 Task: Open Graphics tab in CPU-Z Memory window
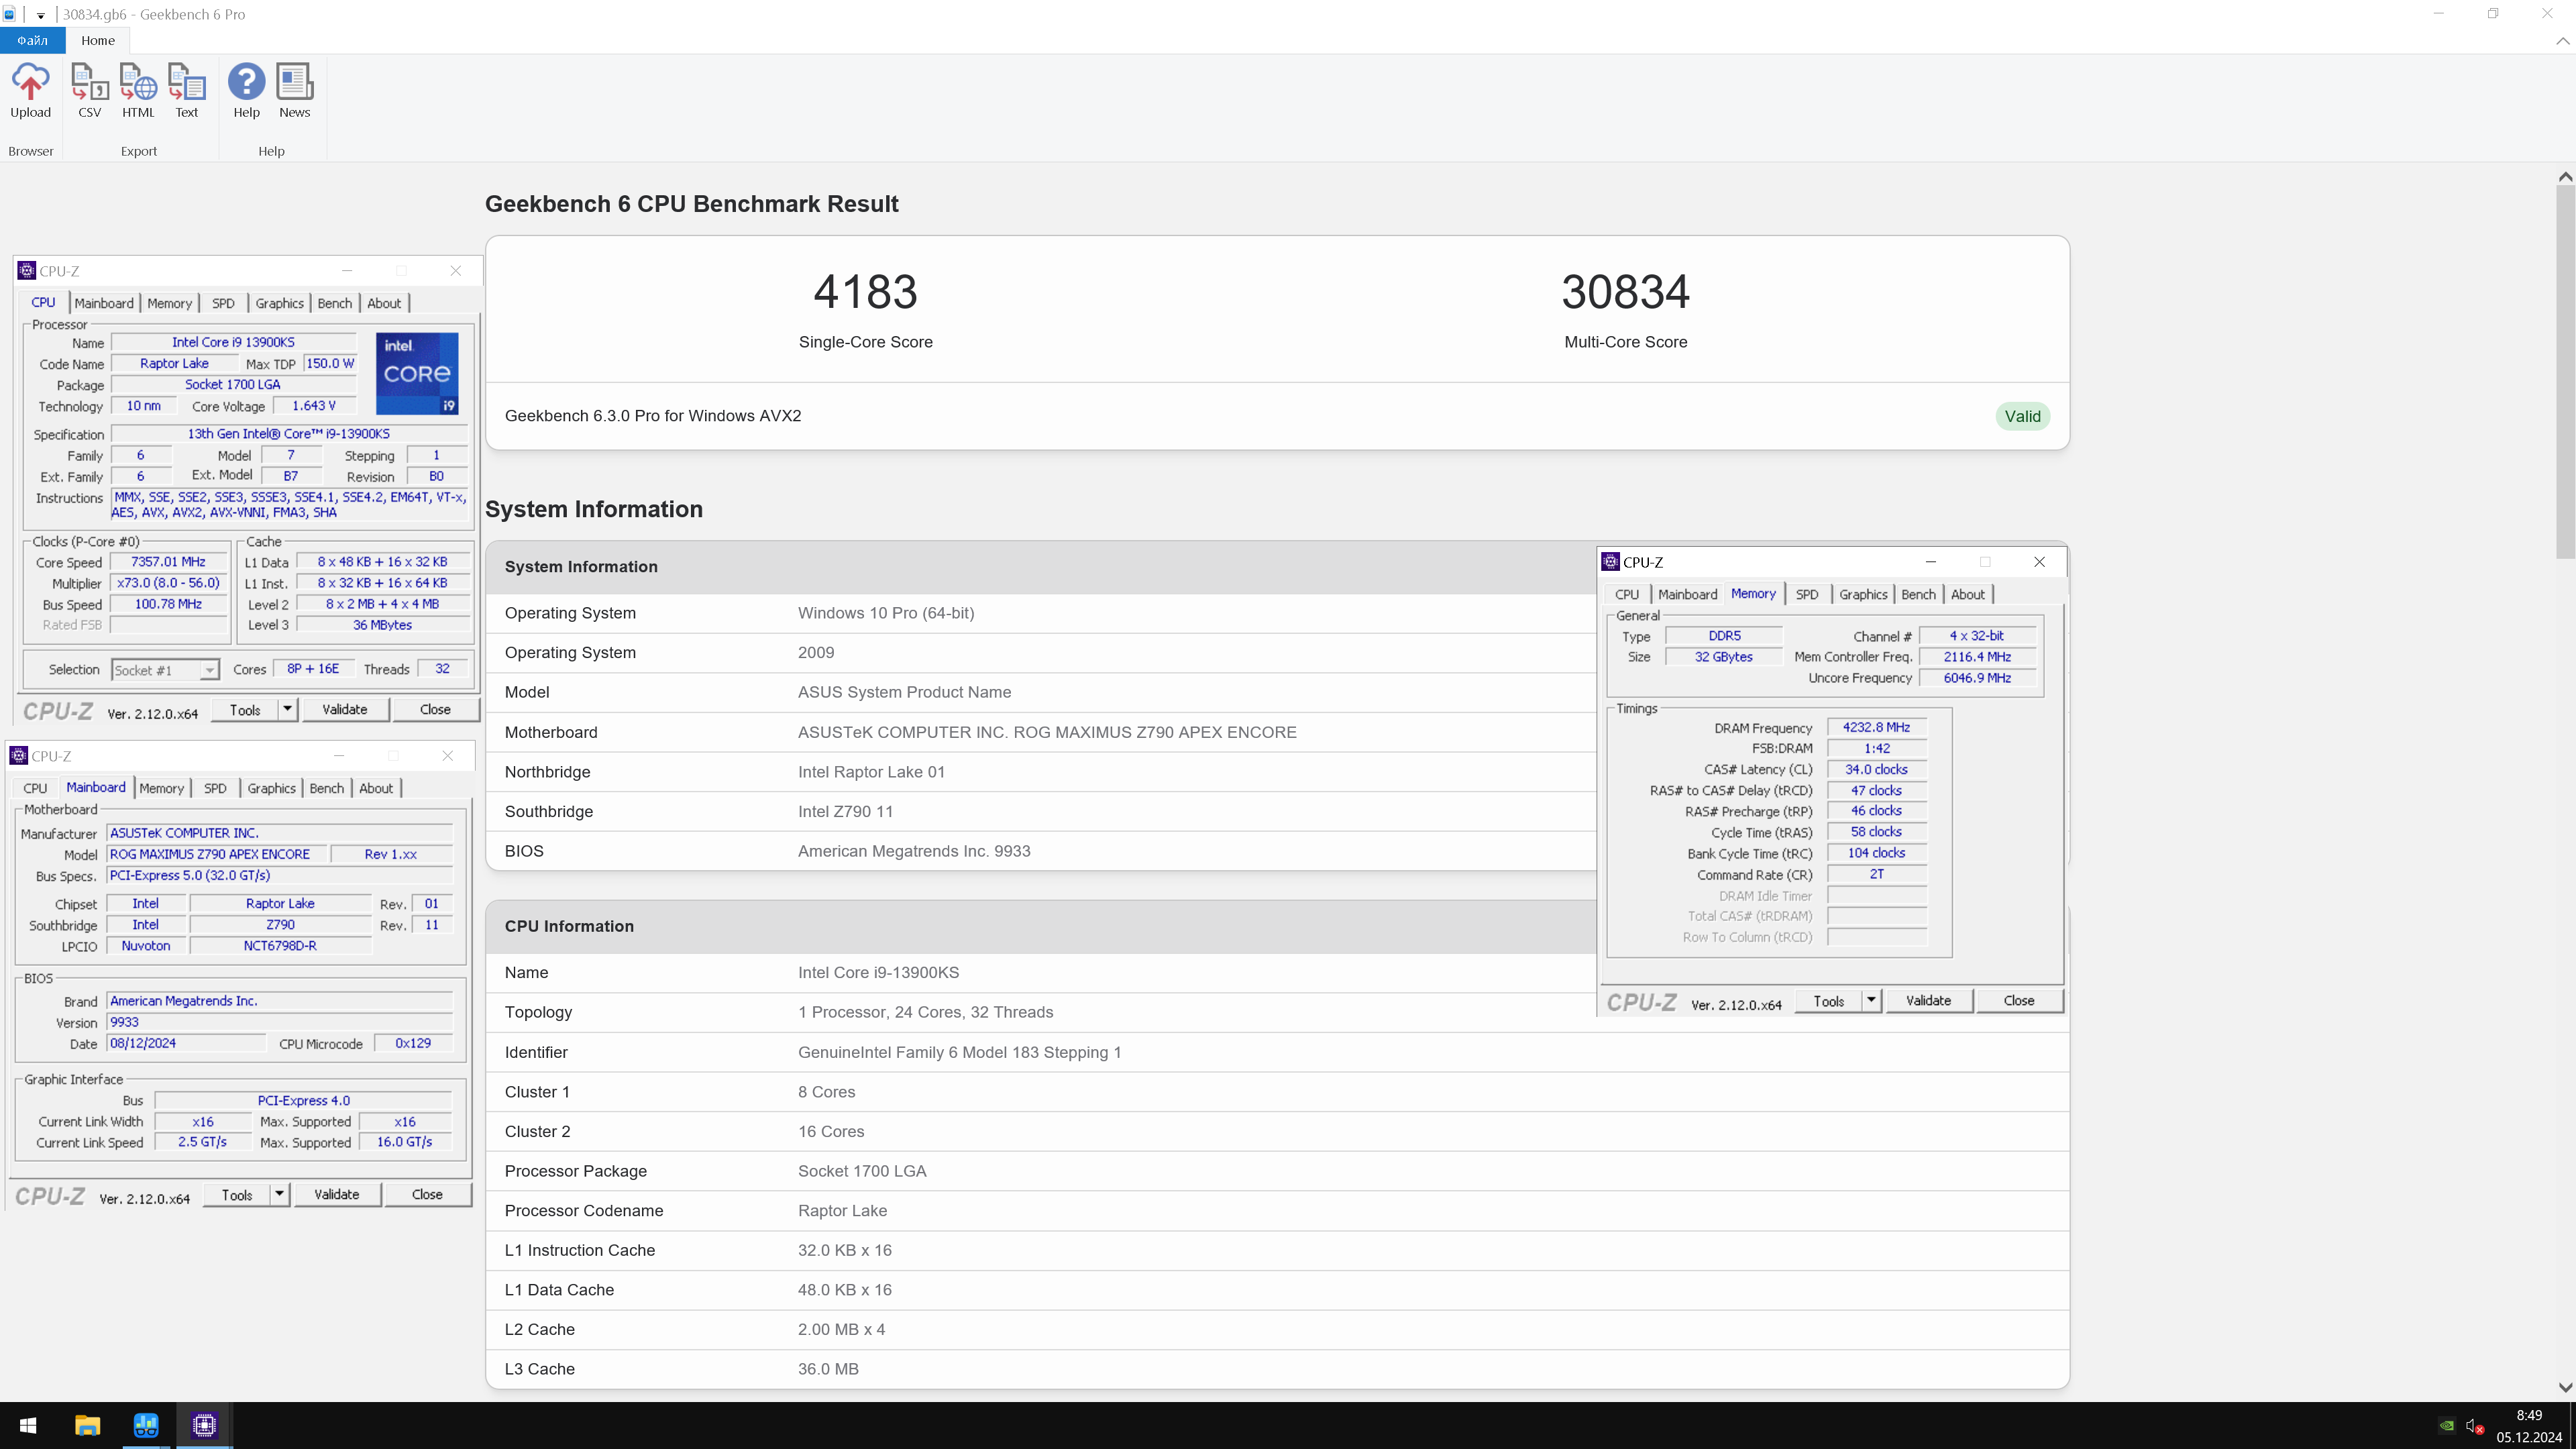[x=1863, y=594]
